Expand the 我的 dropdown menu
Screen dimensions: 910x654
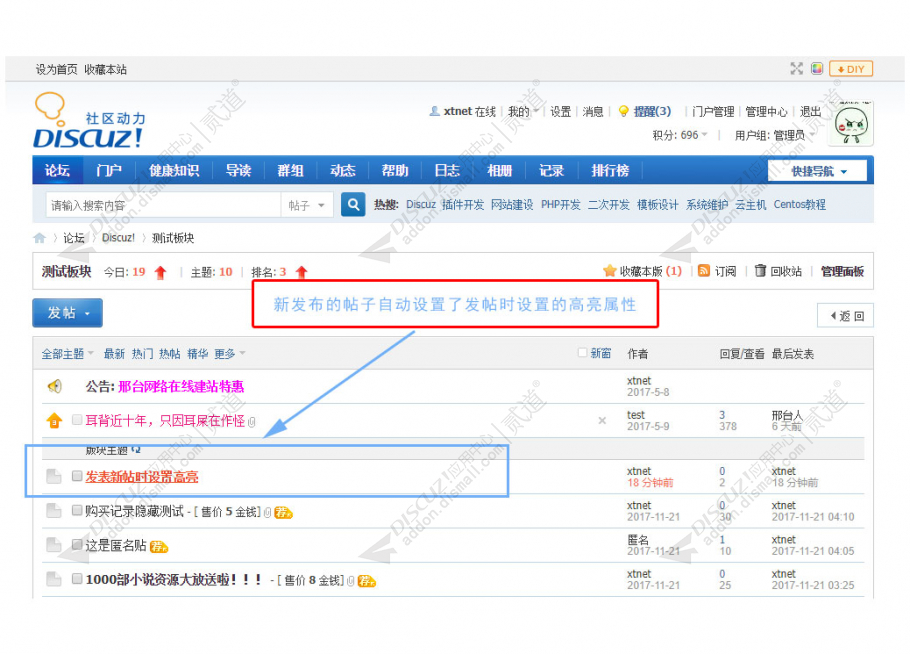click(x=524, y=111)
